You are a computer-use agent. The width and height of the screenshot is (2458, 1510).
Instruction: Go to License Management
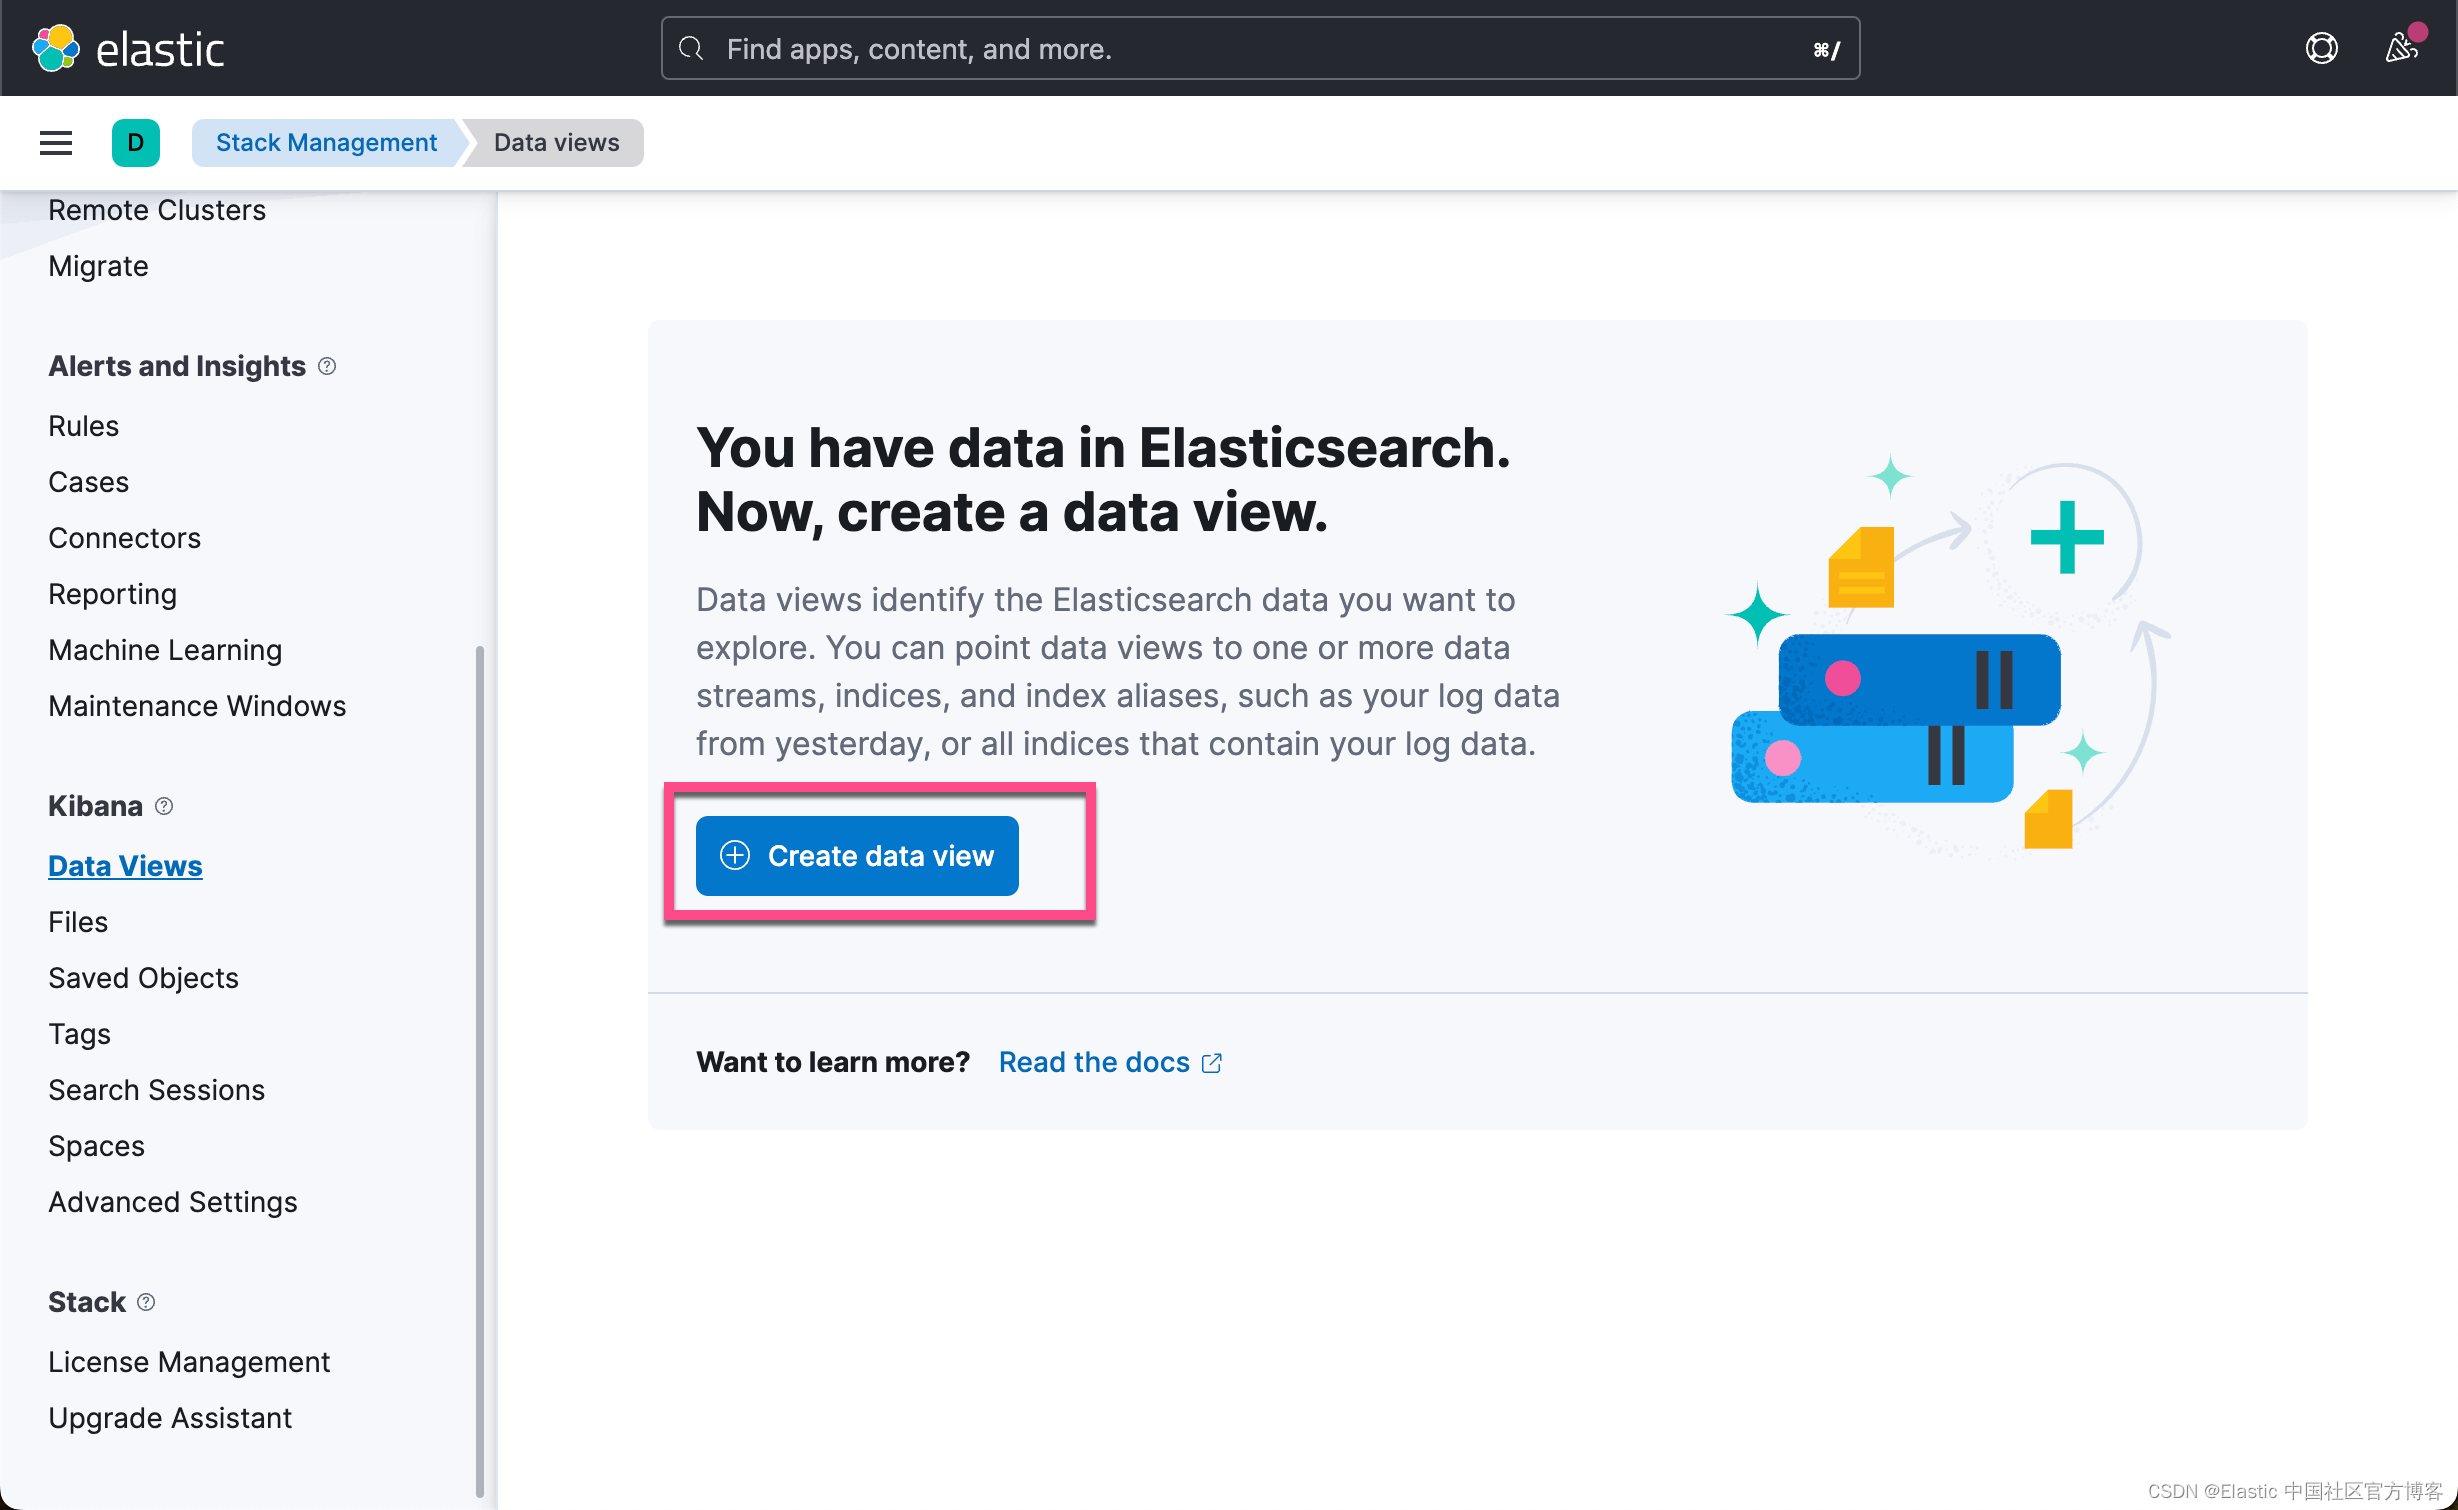coord(189,1361)
